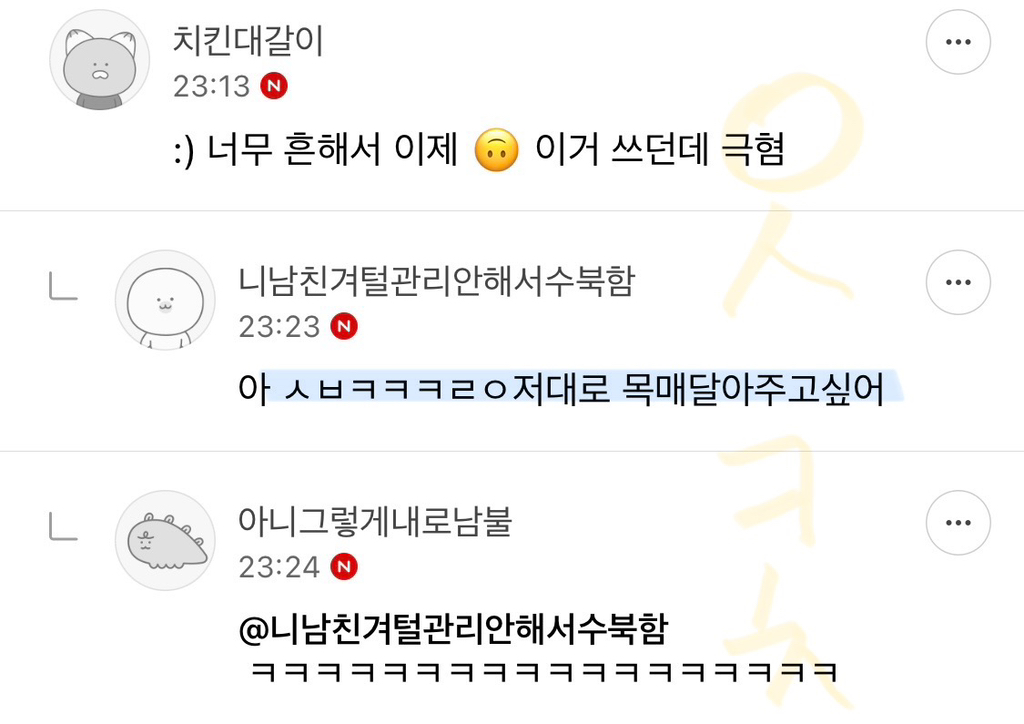1024x724 pixels.
Task: Open more options for 치킨대갈이's comment
Action: (958, 42)
